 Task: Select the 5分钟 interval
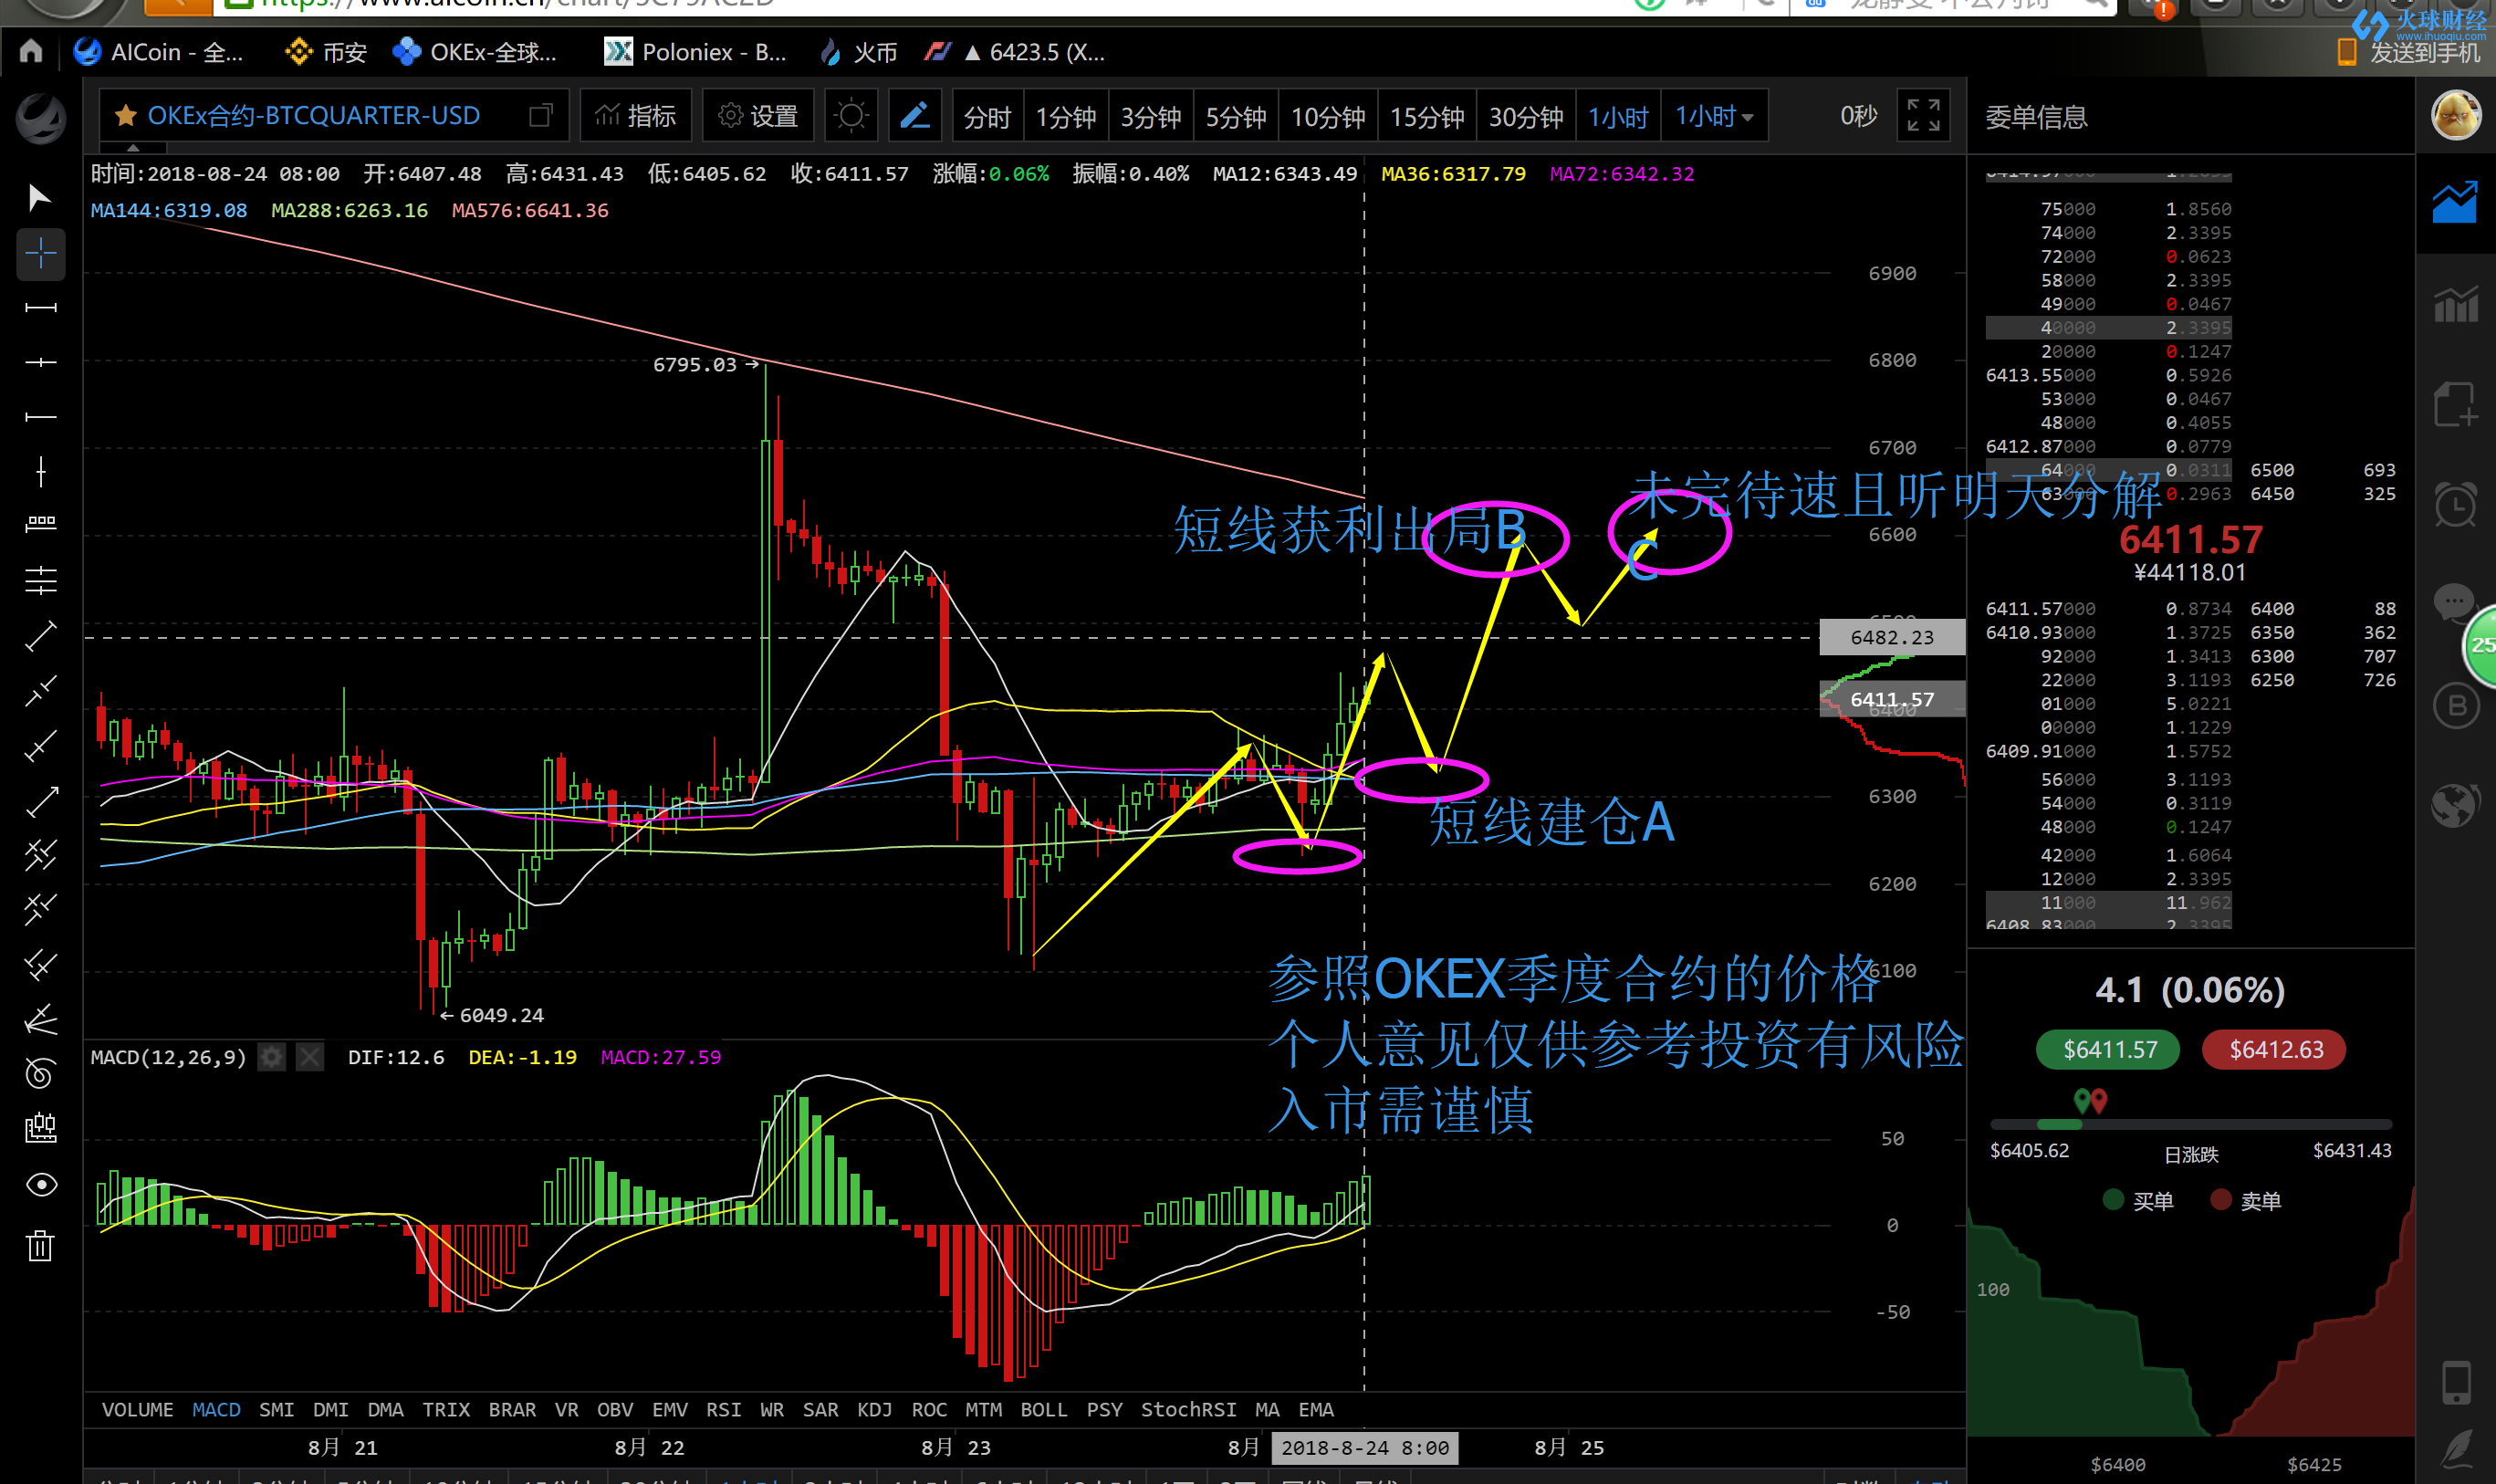tap(1235, 117)
